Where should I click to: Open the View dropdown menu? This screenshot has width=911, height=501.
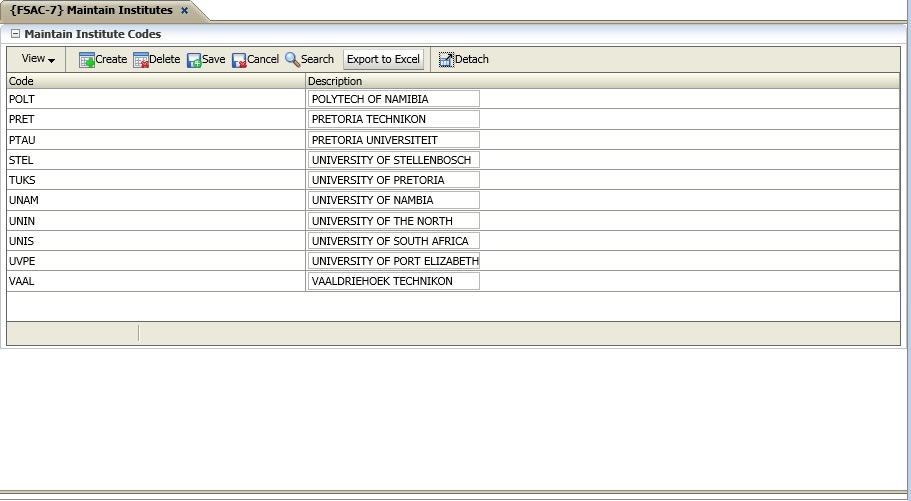coord(38,60)
